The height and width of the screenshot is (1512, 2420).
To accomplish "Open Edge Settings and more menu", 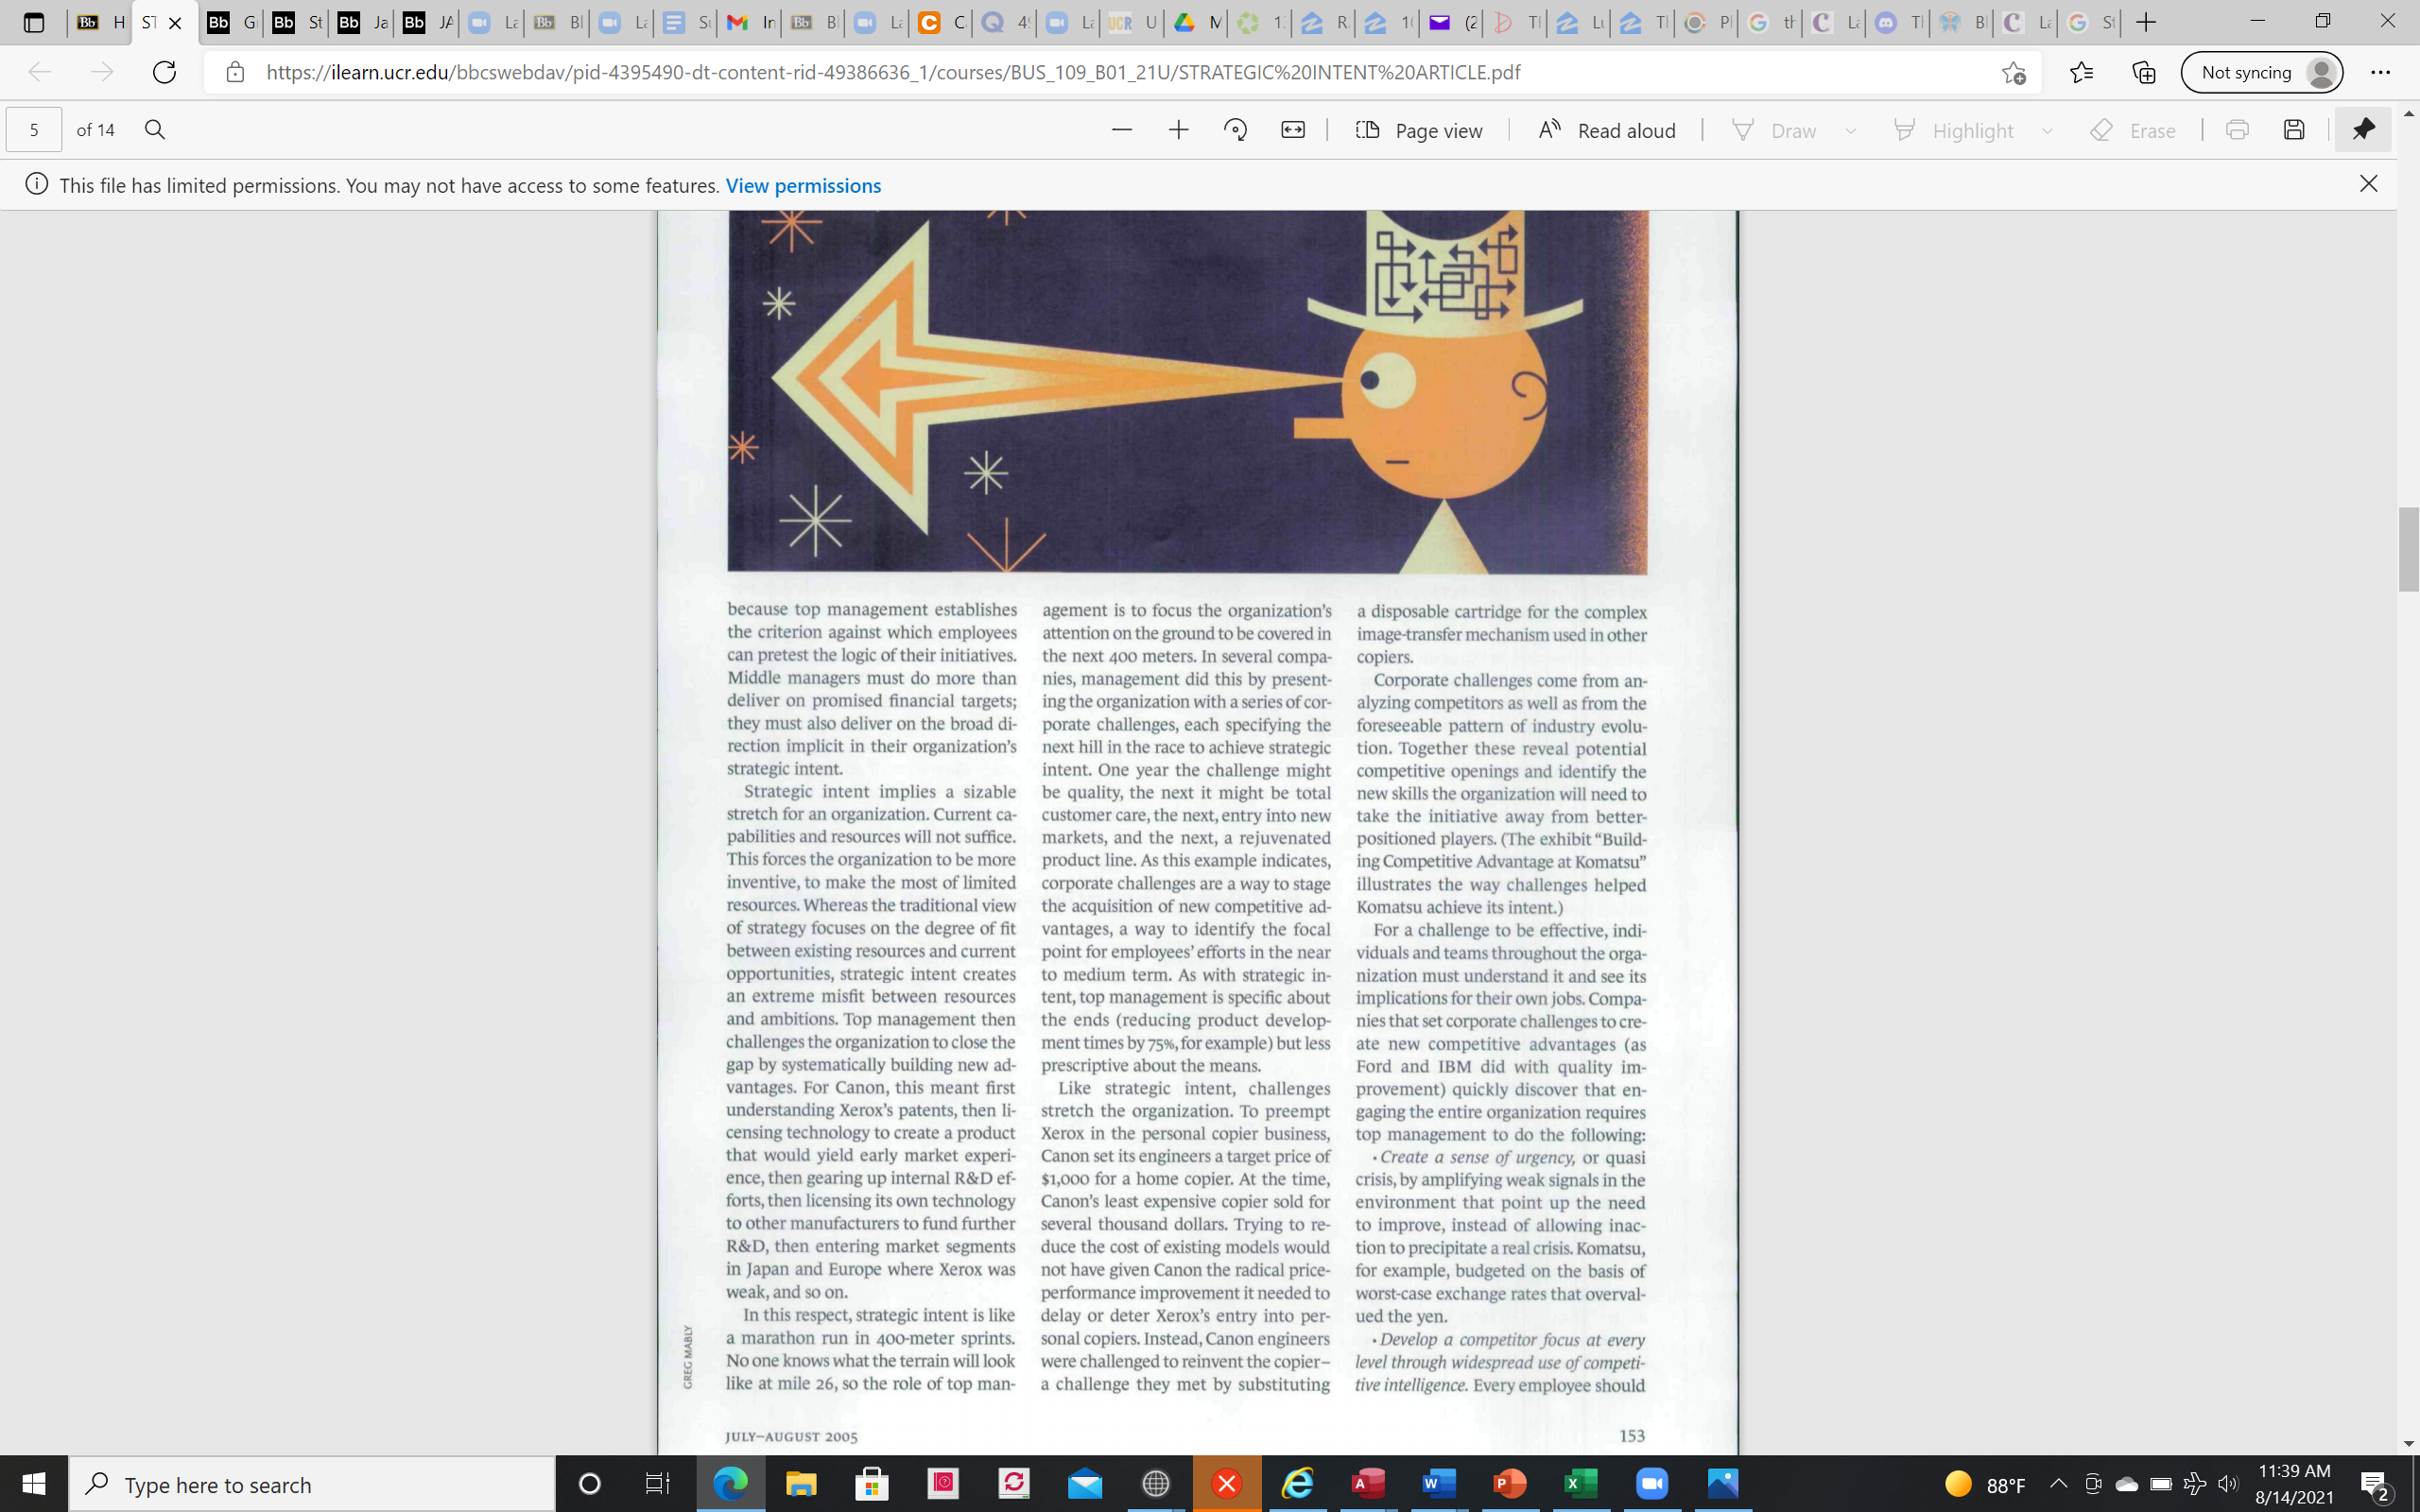I will coord(2380,72).
